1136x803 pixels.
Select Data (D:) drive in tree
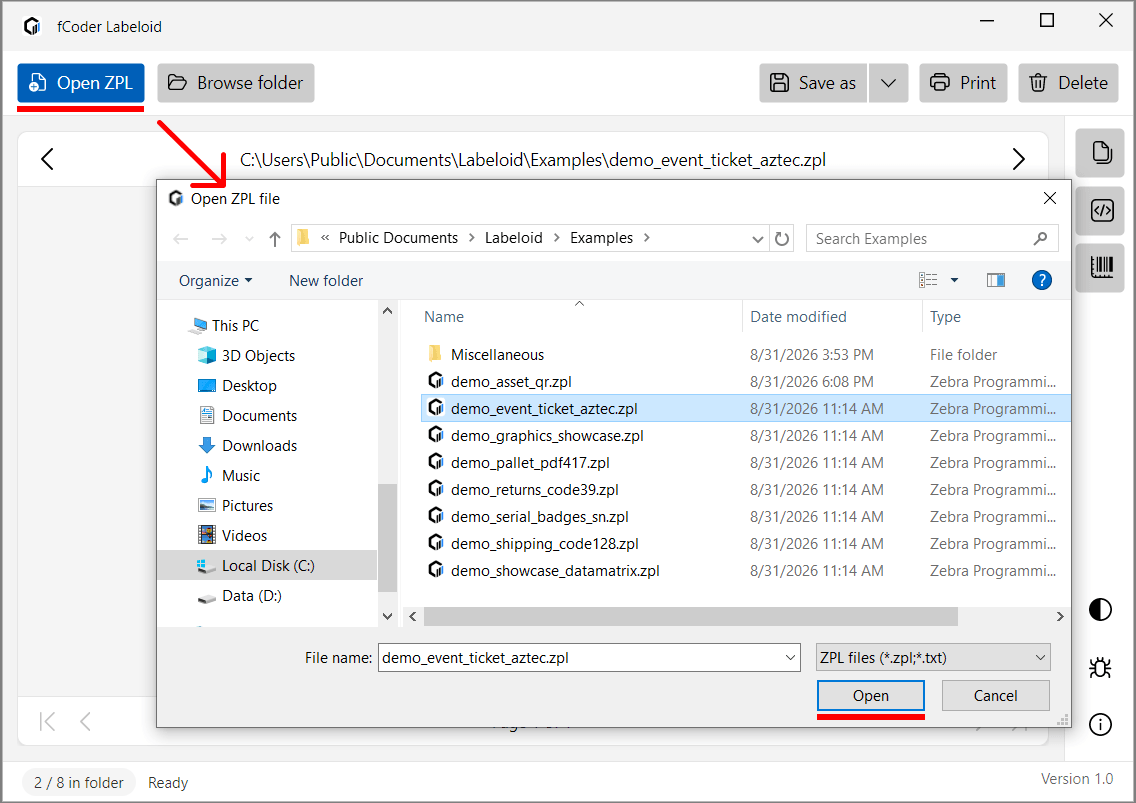251,596
